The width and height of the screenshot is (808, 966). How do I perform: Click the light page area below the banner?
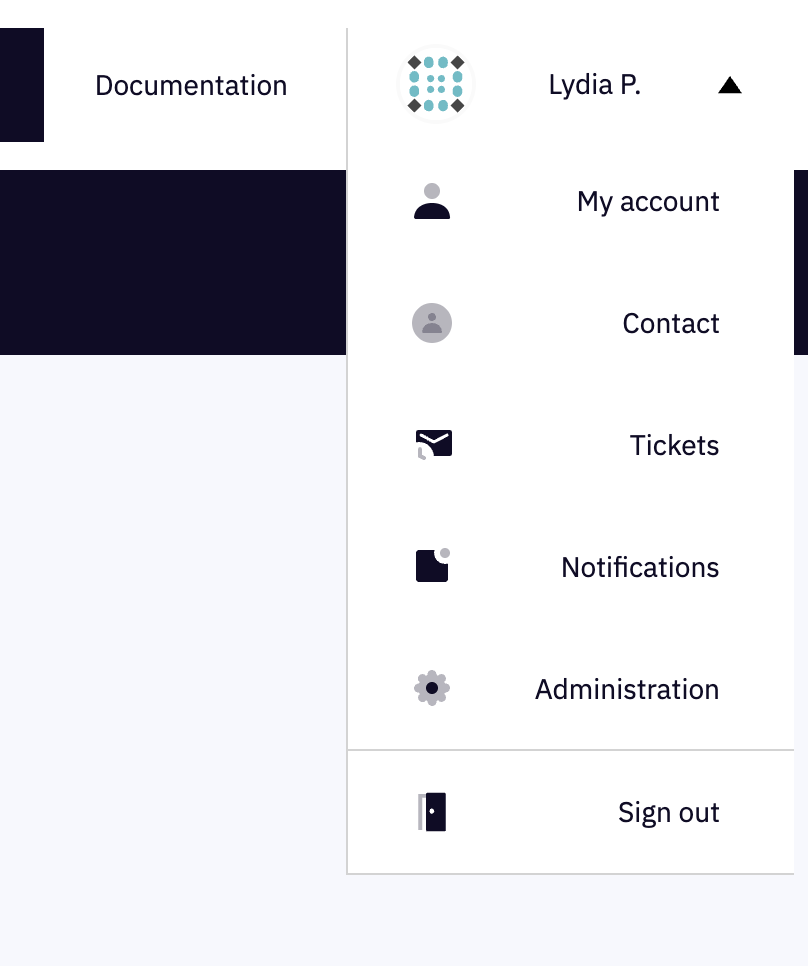click(x=172, y=650)
